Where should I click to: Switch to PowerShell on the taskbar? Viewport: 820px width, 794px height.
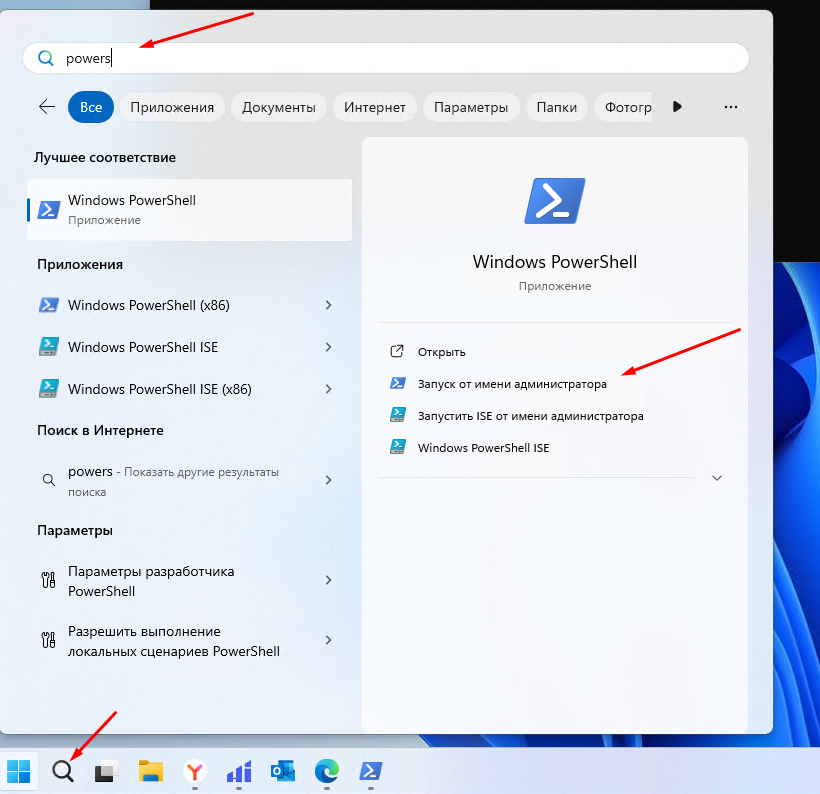pos(371,772)
